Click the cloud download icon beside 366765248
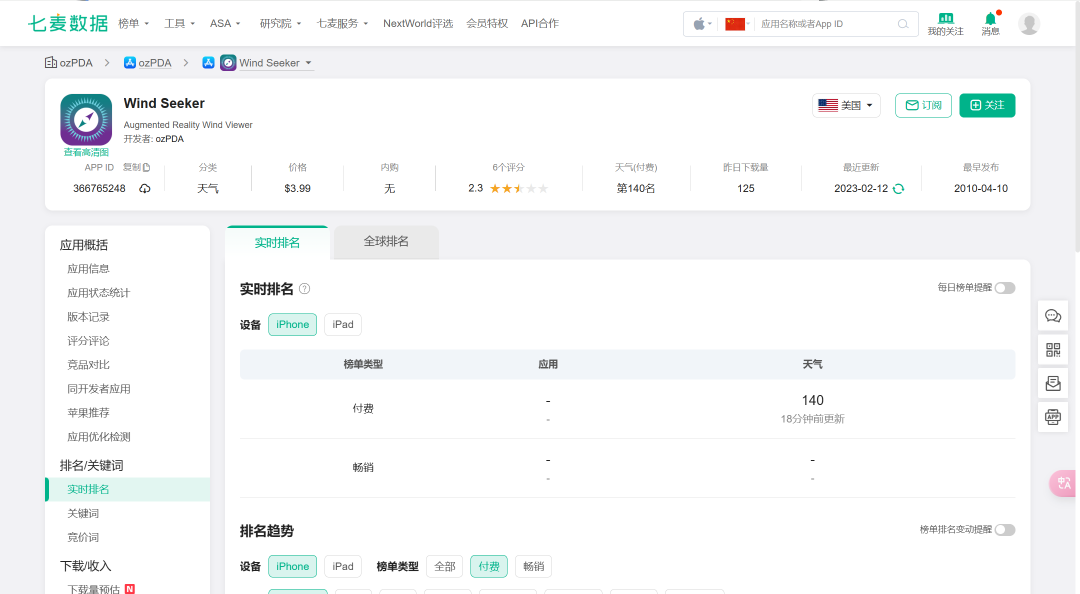This screenshot has width=1080, height=594. tap(145, 189)
